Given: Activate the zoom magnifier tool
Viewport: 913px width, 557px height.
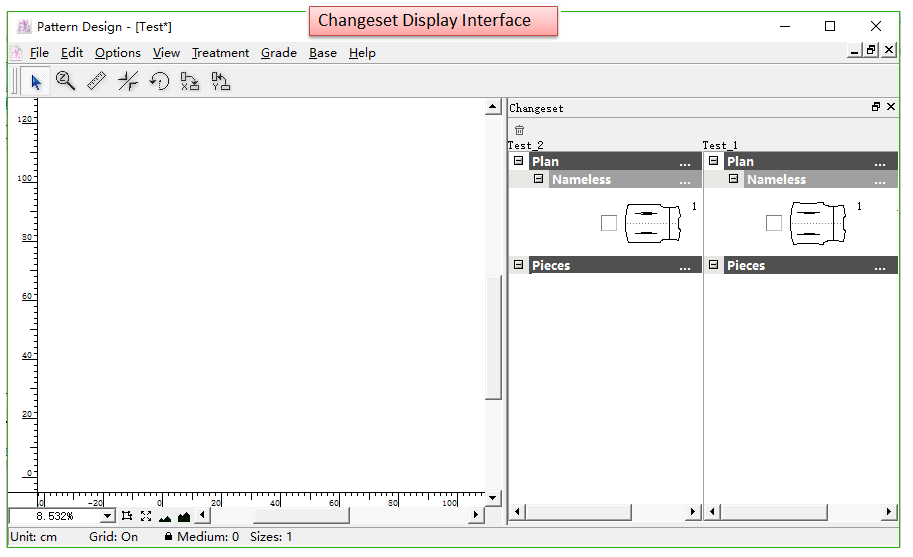Looking at the screenshot, I should pos(66,82).
